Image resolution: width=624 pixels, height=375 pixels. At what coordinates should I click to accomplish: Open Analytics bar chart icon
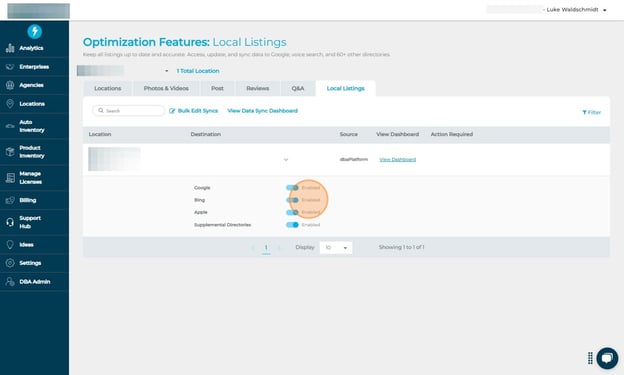point(10,48)
